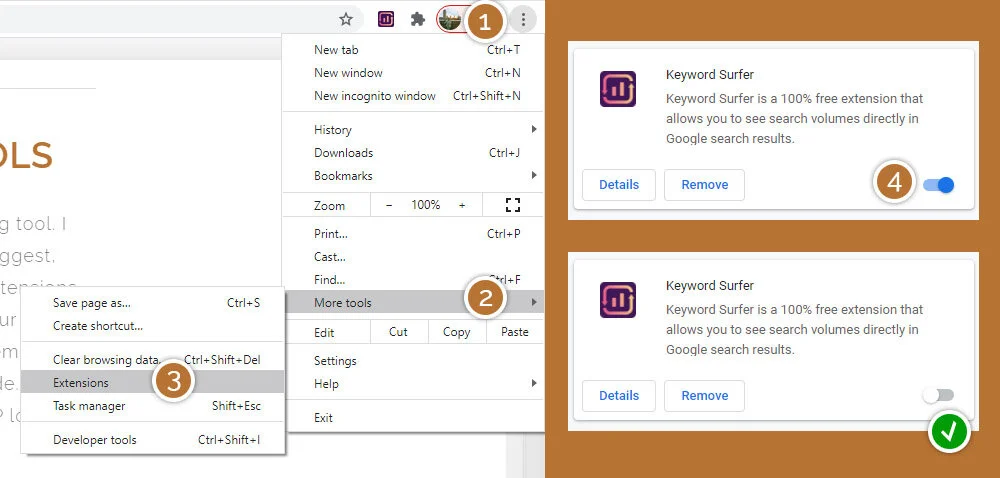This screenshot has width=1000, height=478.
Task: Decrease zoom with the minus button
Action: [389, 205]
